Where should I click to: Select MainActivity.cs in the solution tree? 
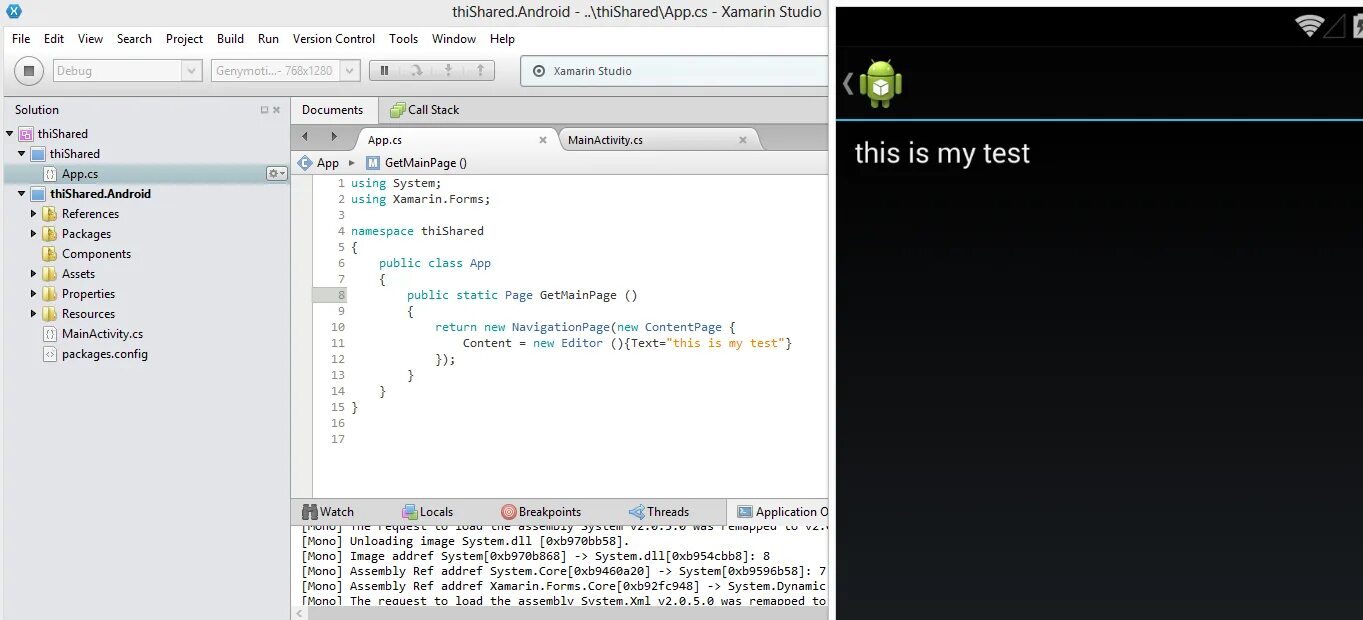point(102,334)
